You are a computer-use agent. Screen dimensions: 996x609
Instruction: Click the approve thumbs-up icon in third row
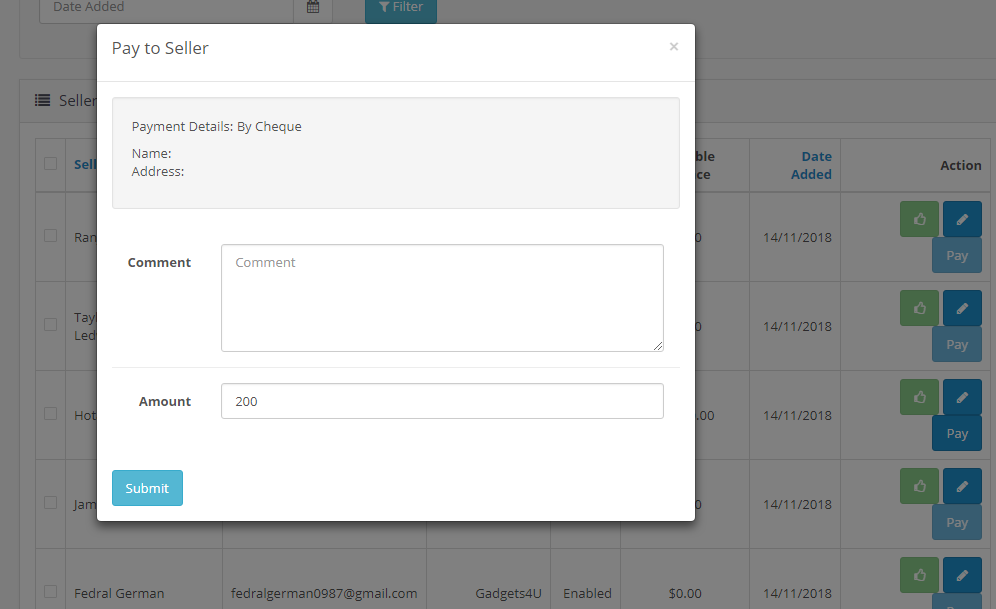(x=919, y=397)
